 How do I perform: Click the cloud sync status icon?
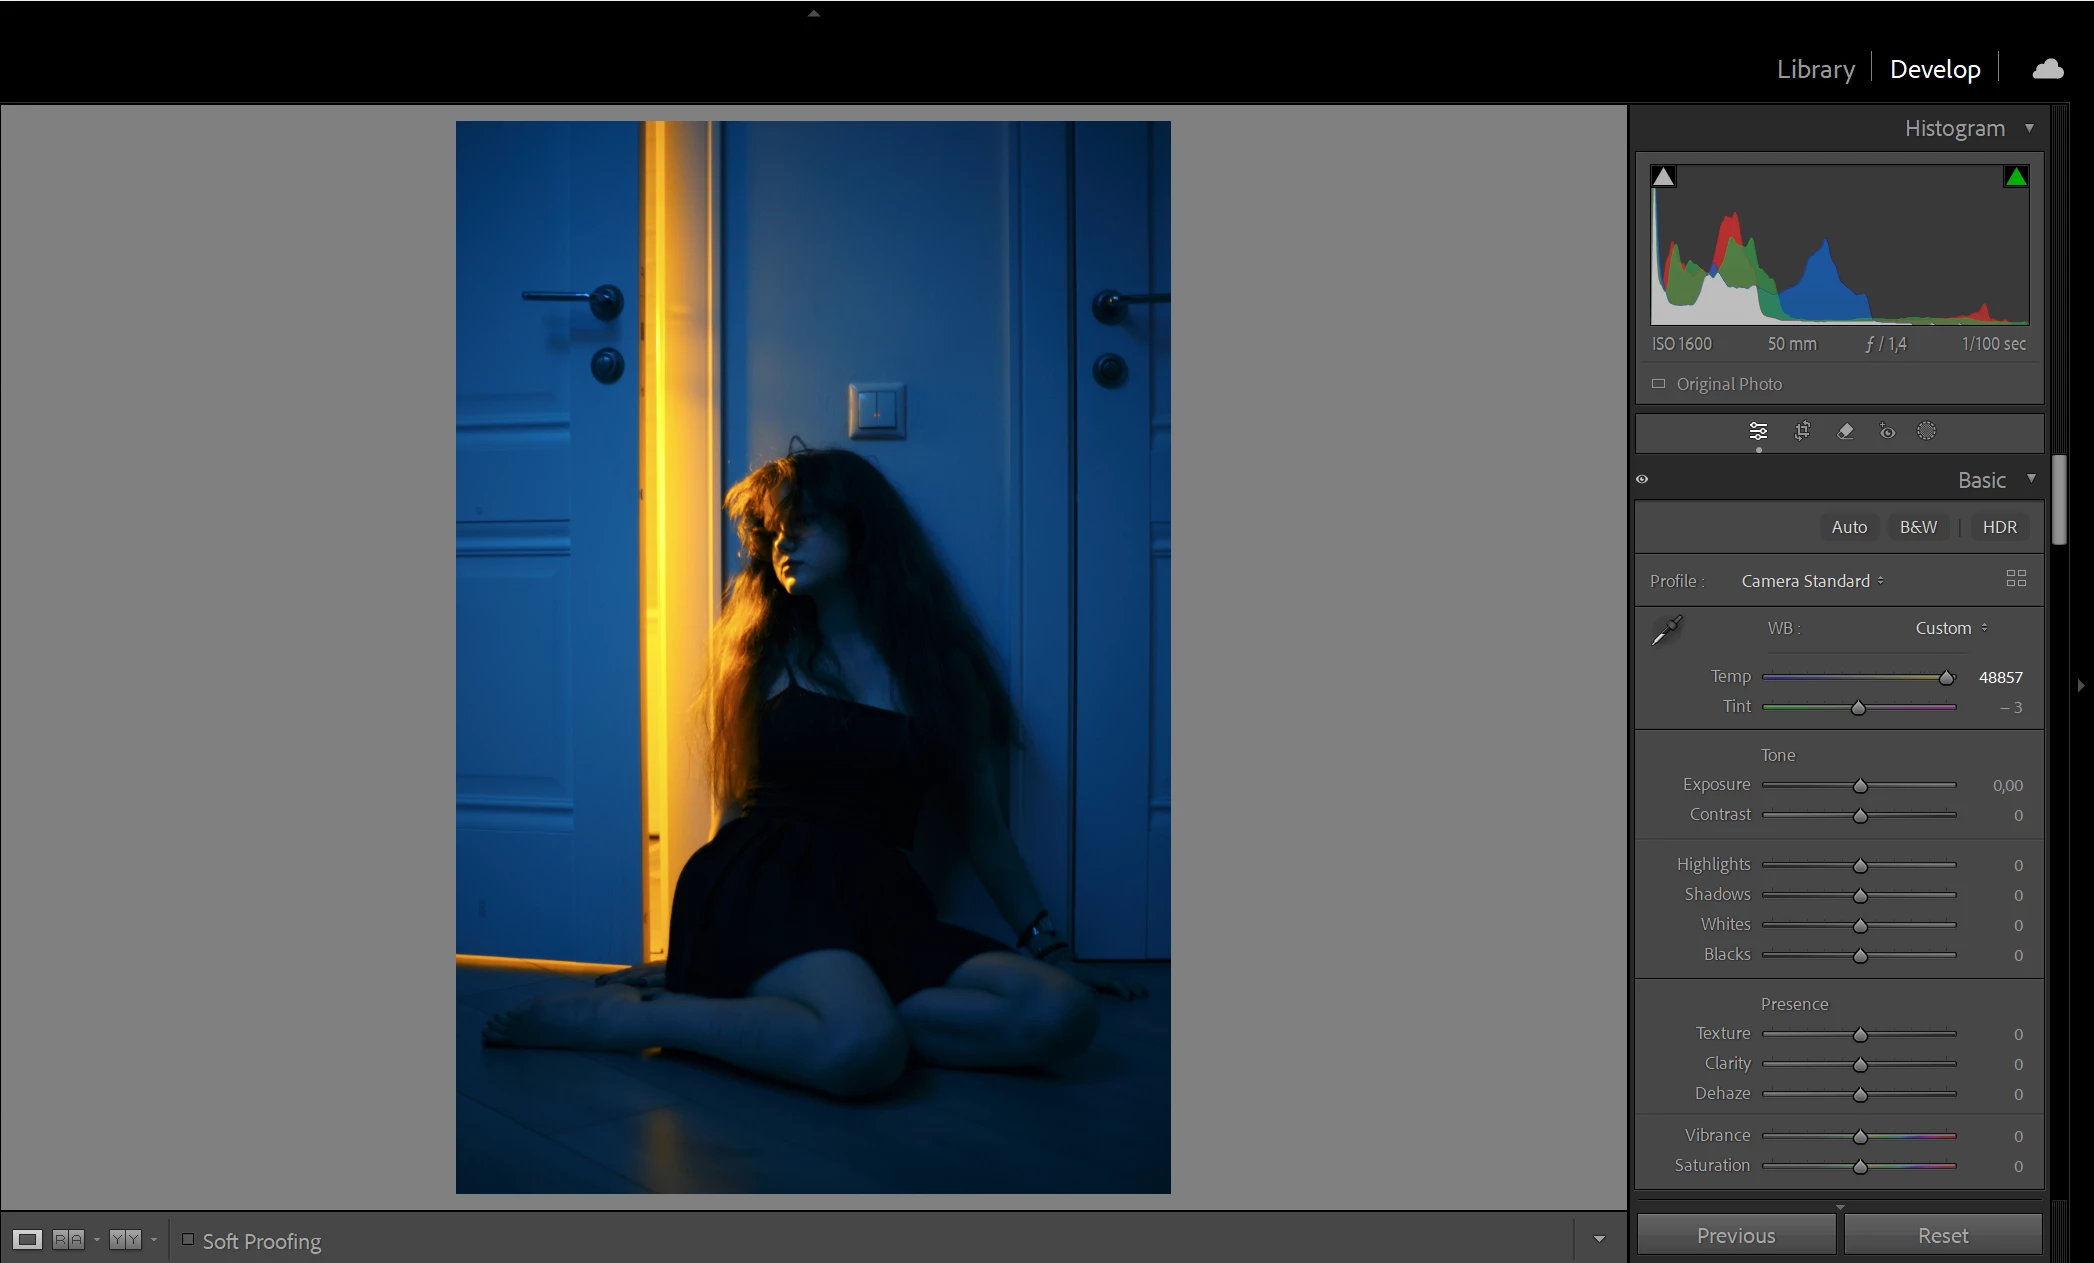(2047, 69)
